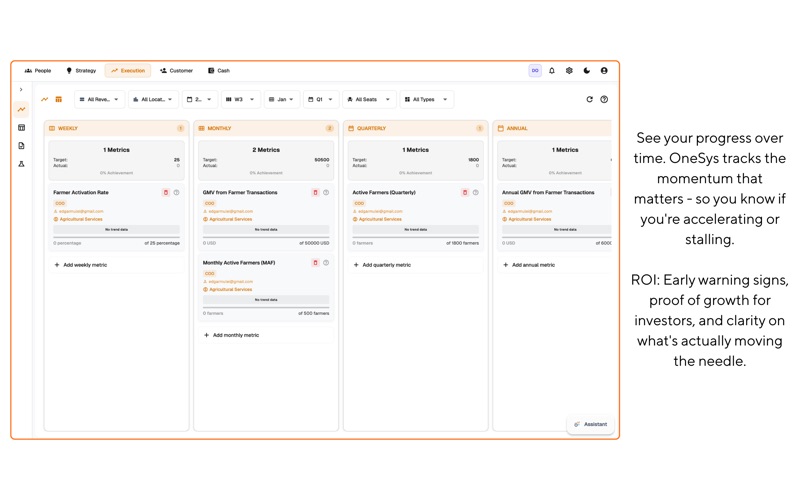This screenshot has width=800, height=500.
Task: Open the year filter dropdown
Action: [199, 99]
